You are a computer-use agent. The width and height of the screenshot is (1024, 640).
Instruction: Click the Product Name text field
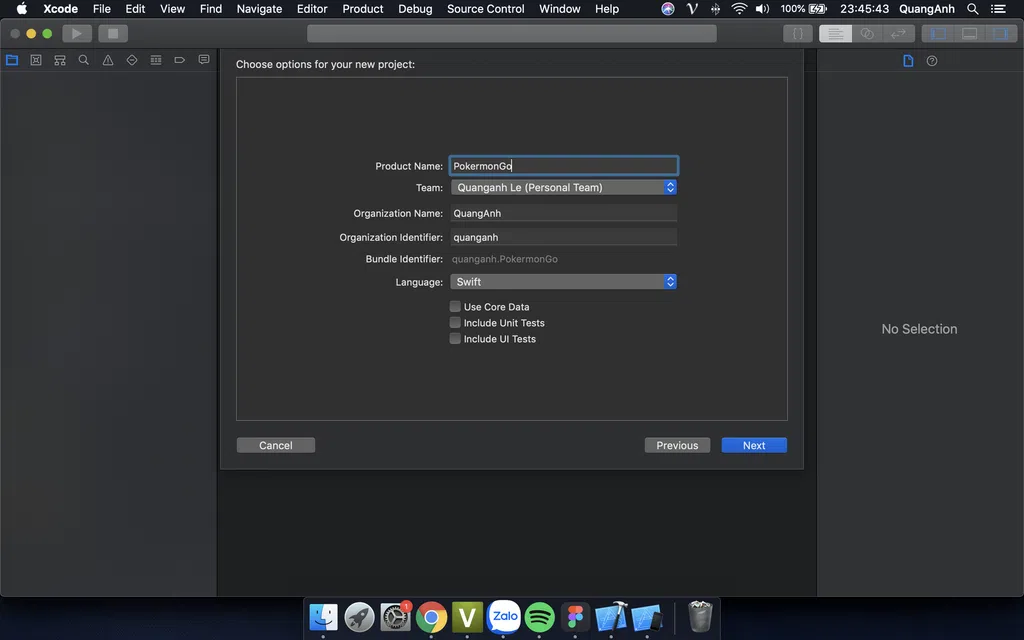pyautogui.click(x=564, y=166)
